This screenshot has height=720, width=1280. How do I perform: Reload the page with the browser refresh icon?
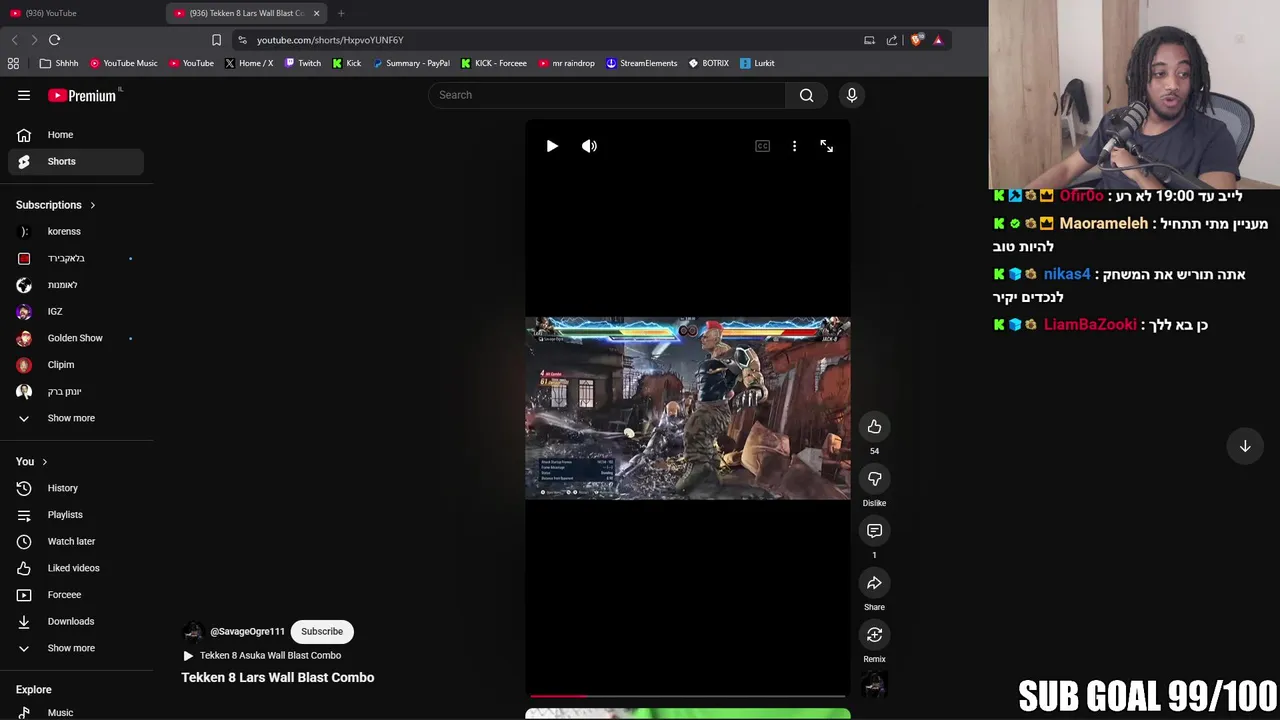54,40
